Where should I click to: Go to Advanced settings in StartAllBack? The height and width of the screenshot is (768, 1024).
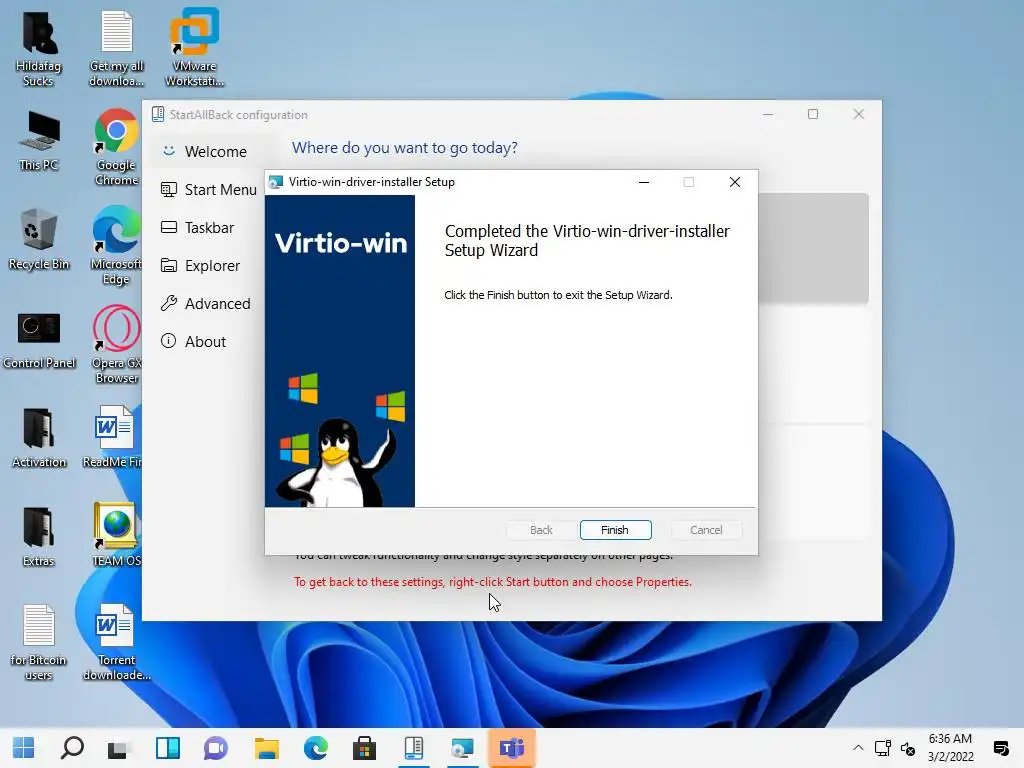coord(206,303)
